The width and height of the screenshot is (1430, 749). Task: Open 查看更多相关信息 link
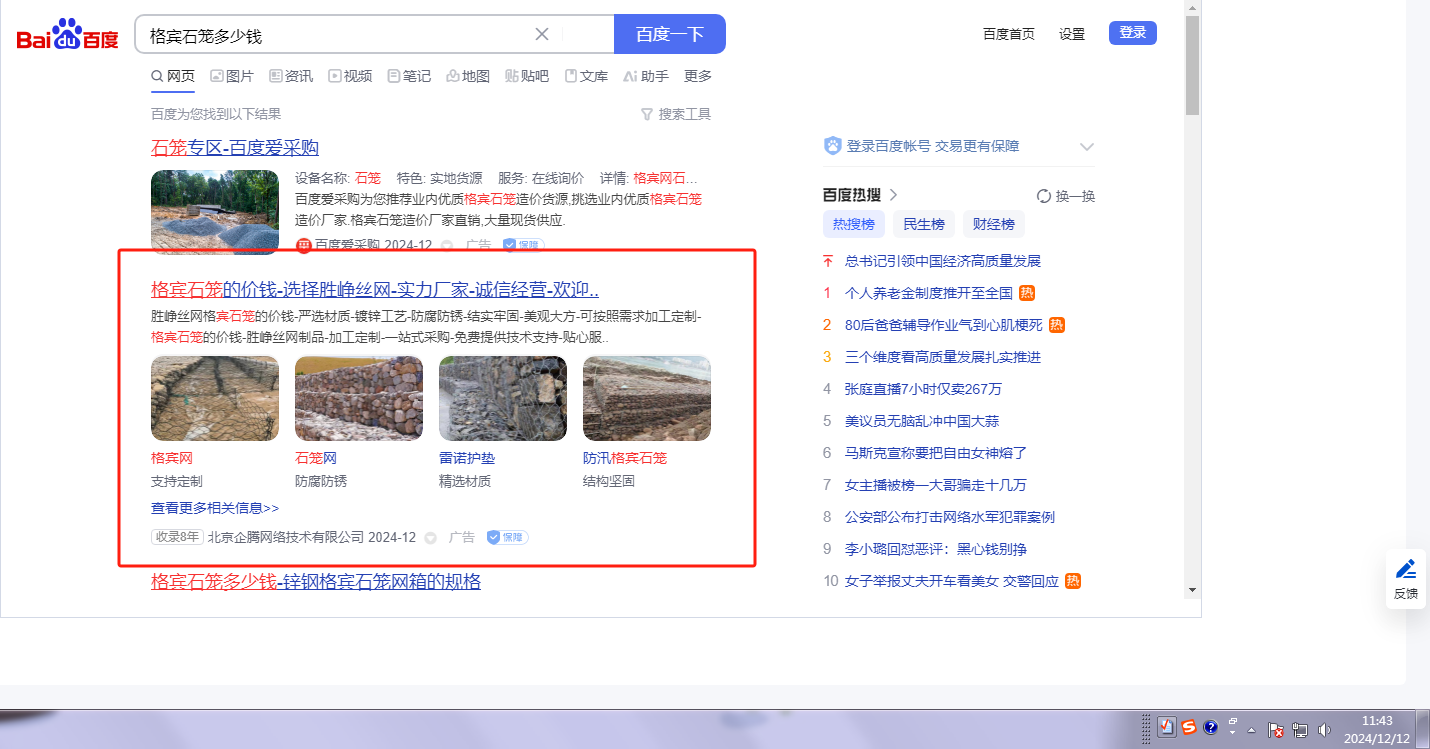[215, 508]
